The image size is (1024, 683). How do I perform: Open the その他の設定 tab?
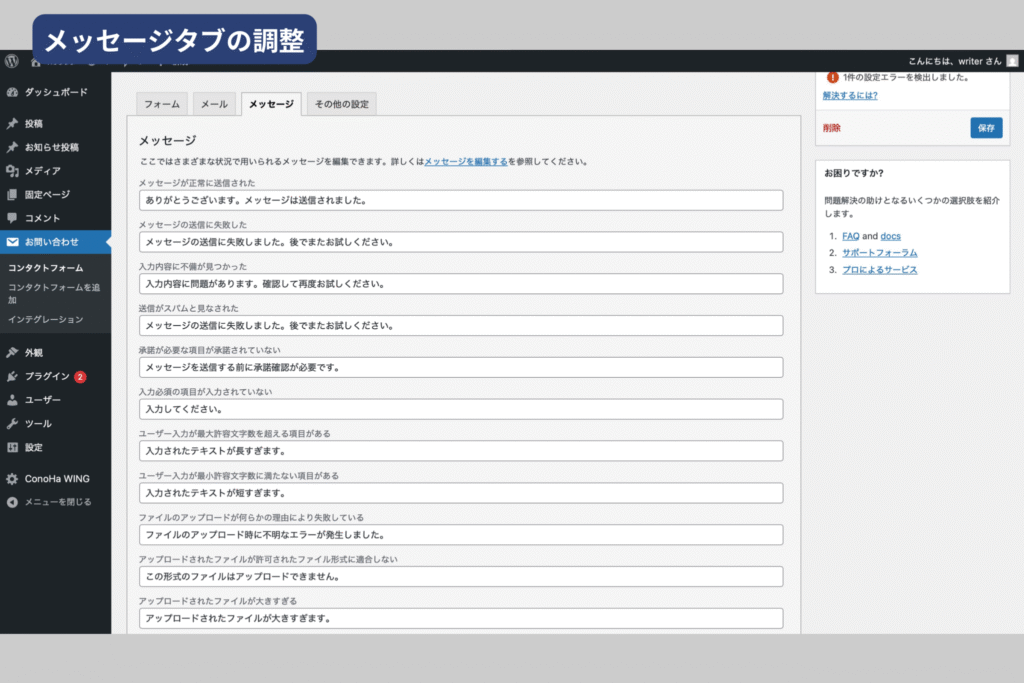click(x=341, y=104)
